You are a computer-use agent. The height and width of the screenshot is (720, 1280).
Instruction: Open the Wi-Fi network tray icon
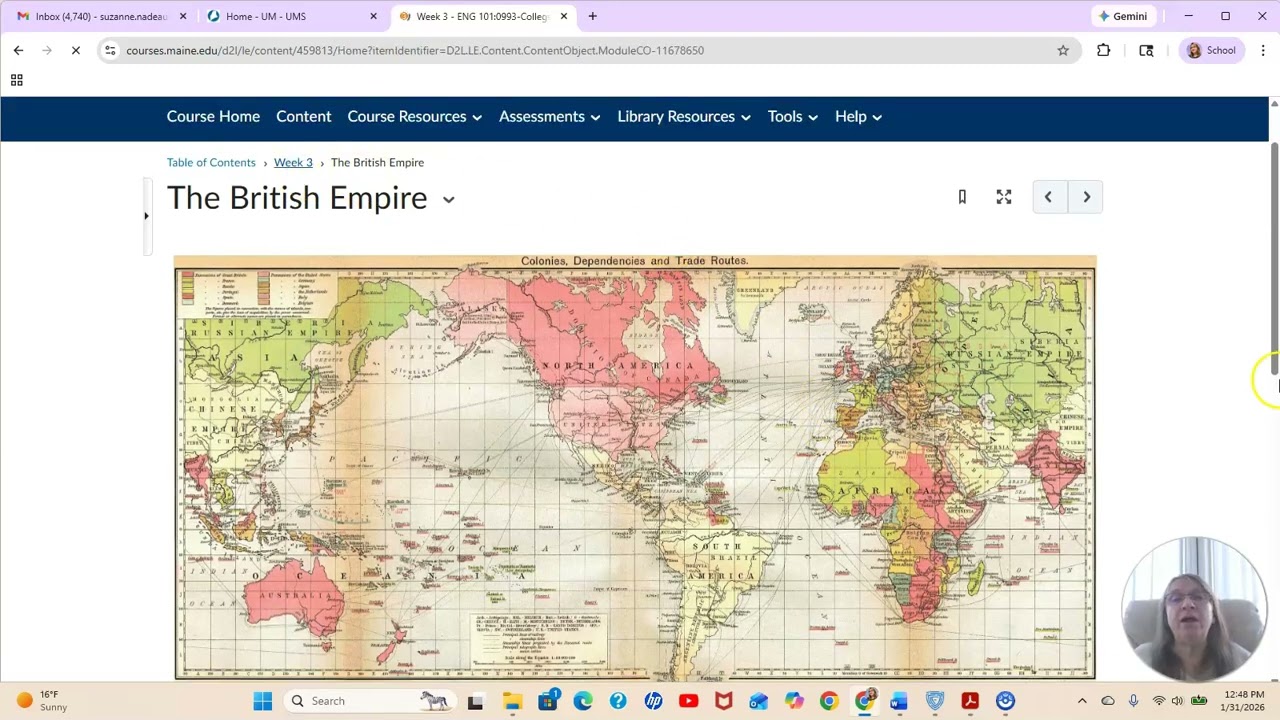[1158, 701]
